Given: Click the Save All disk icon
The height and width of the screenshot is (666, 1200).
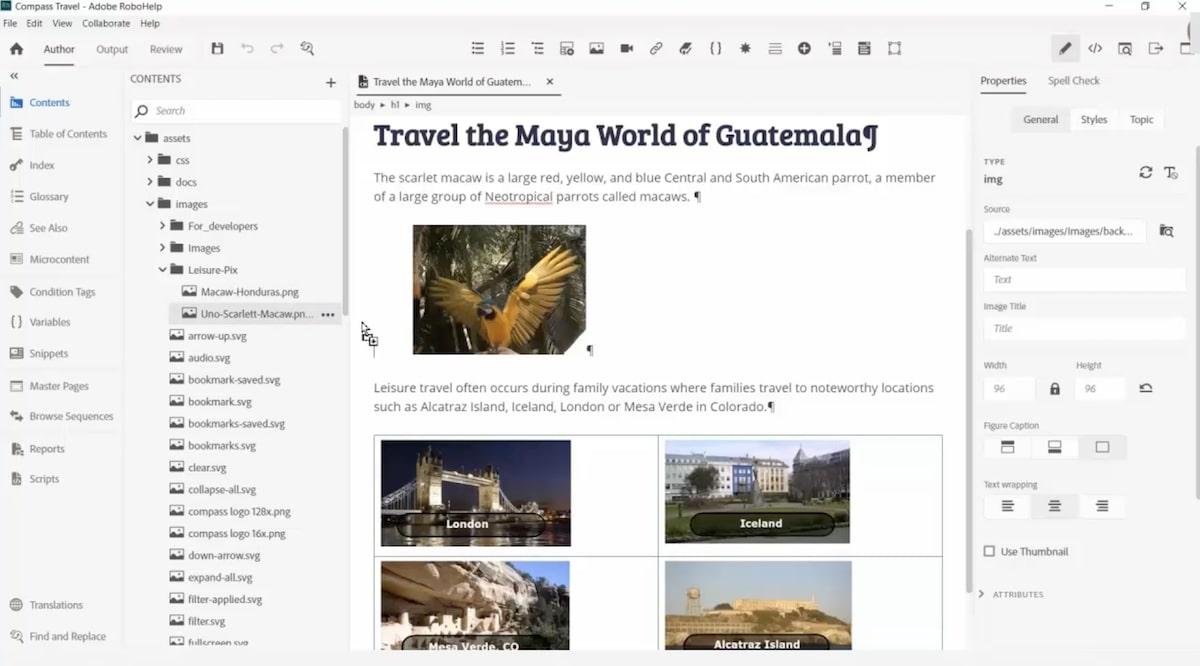Looking at the screenshot, I should click(218, 48).
